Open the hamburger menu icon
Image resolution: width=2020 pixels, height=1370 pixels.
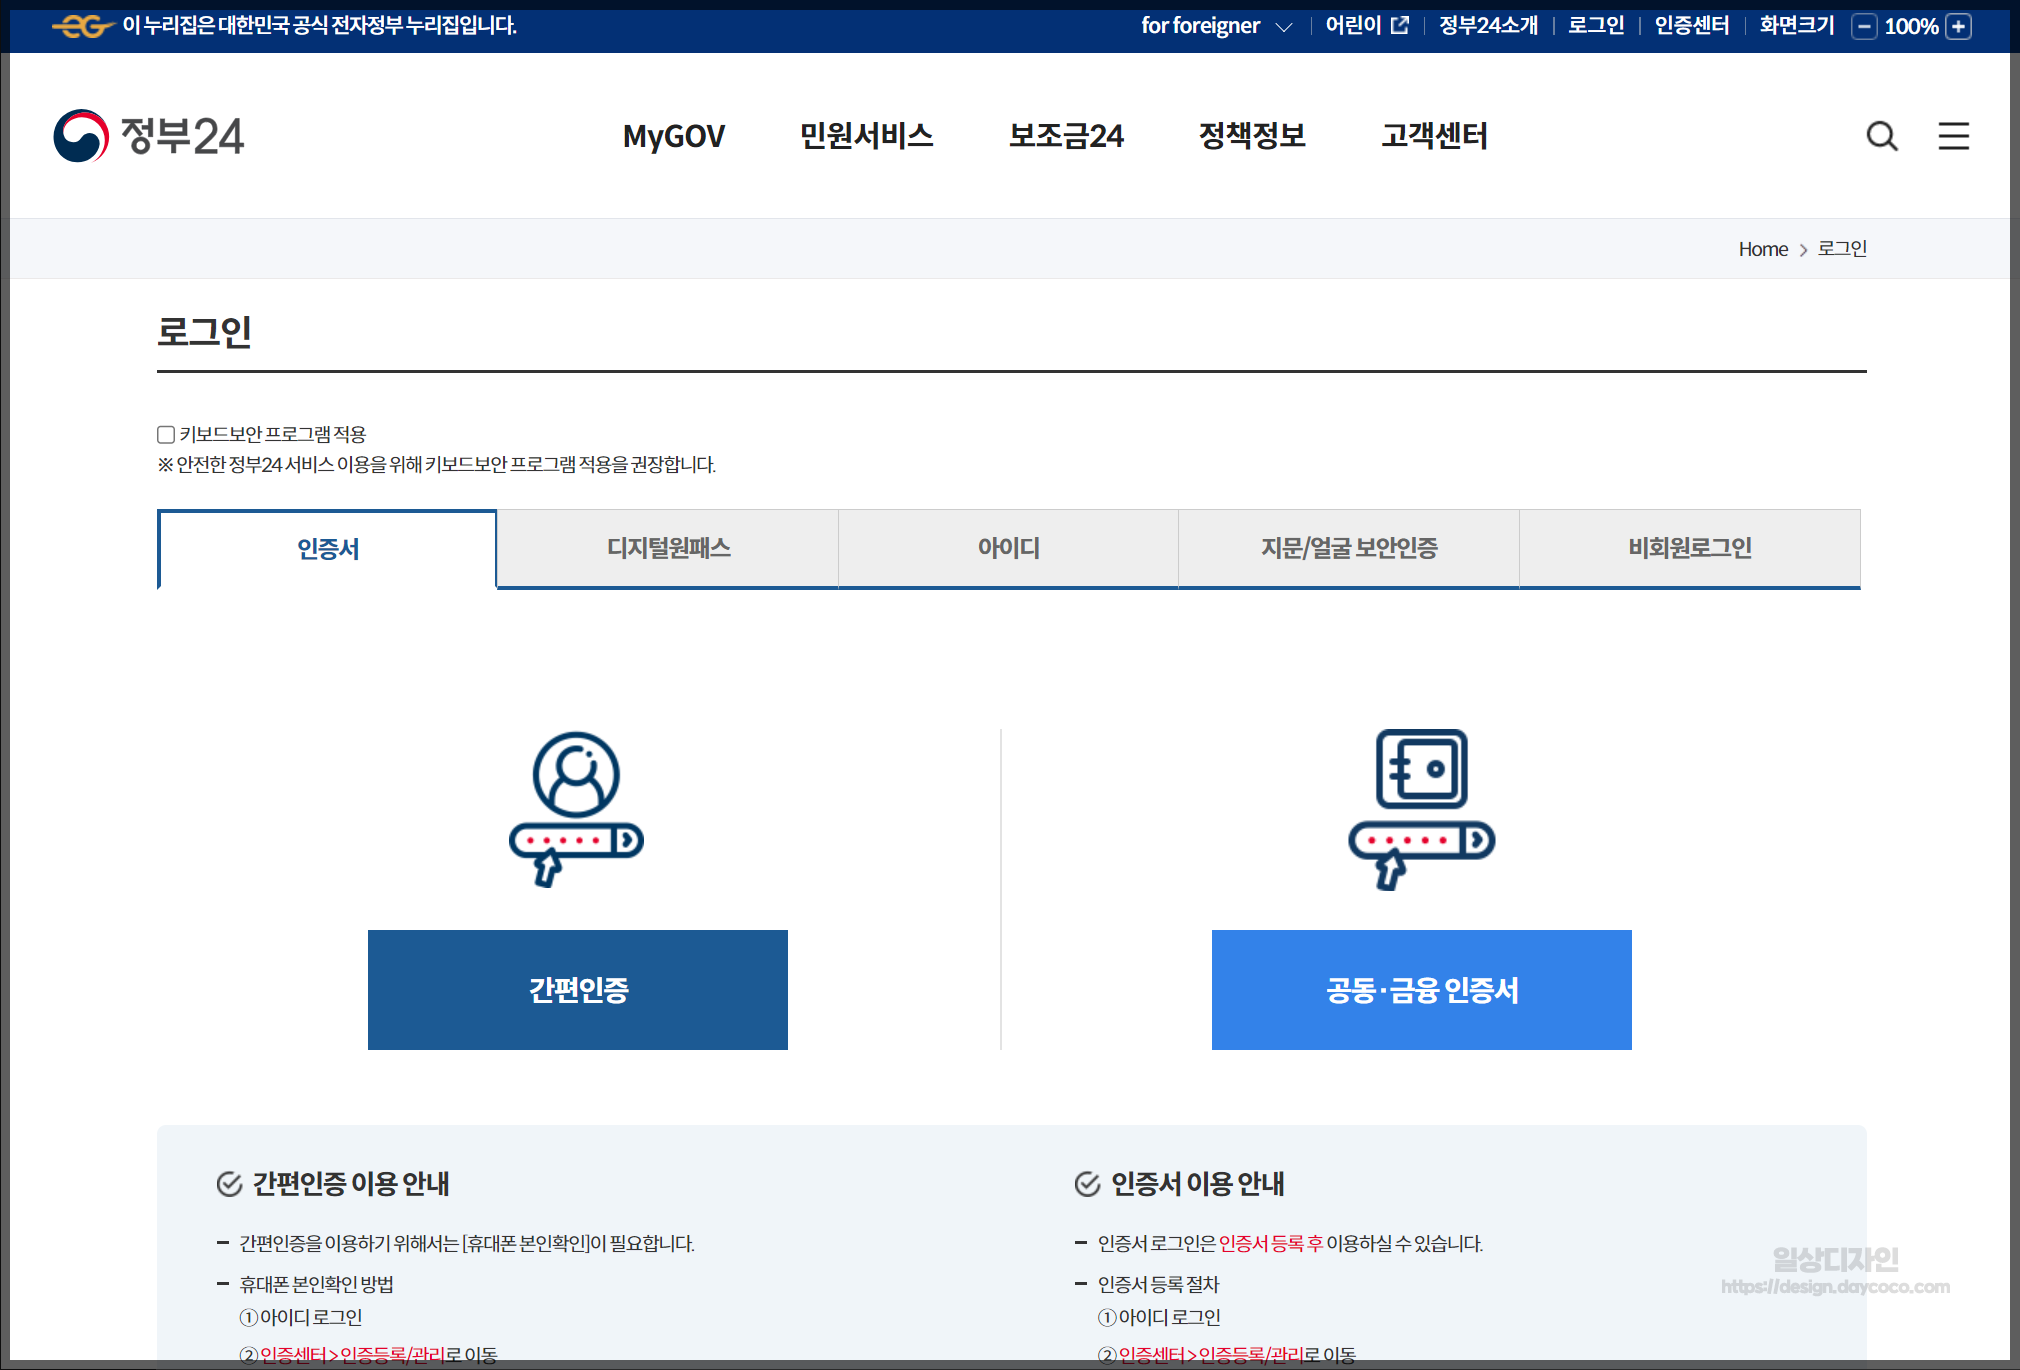1954,136
